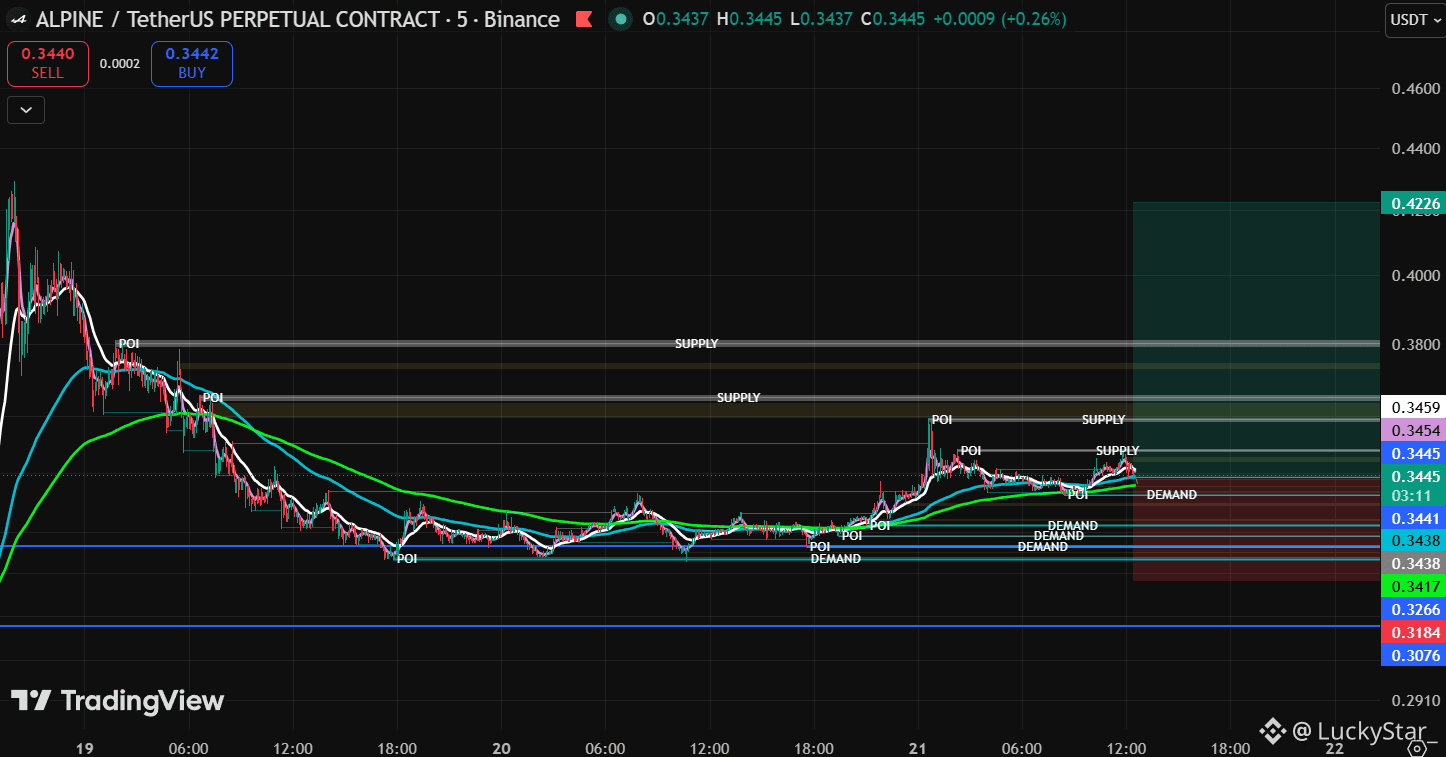
Task: Click the date label 21 on time axis
Action: click(x=918, y=748)
